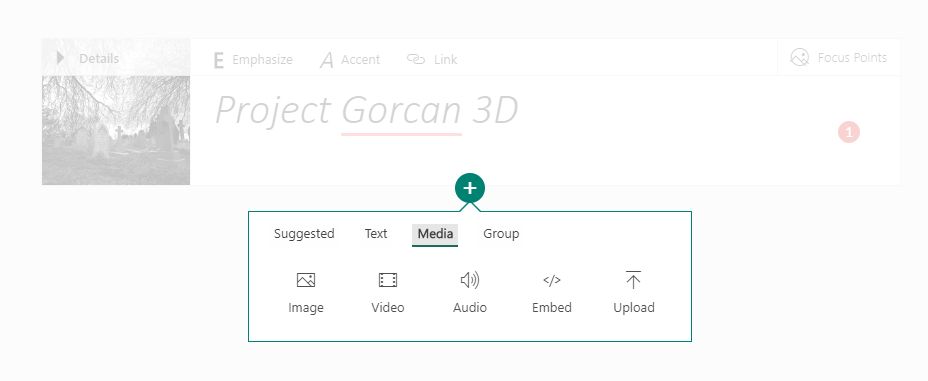This screenshot has width=928, height=381.
Task: Open Focus Points image icon
Action: tap(800, 57)
